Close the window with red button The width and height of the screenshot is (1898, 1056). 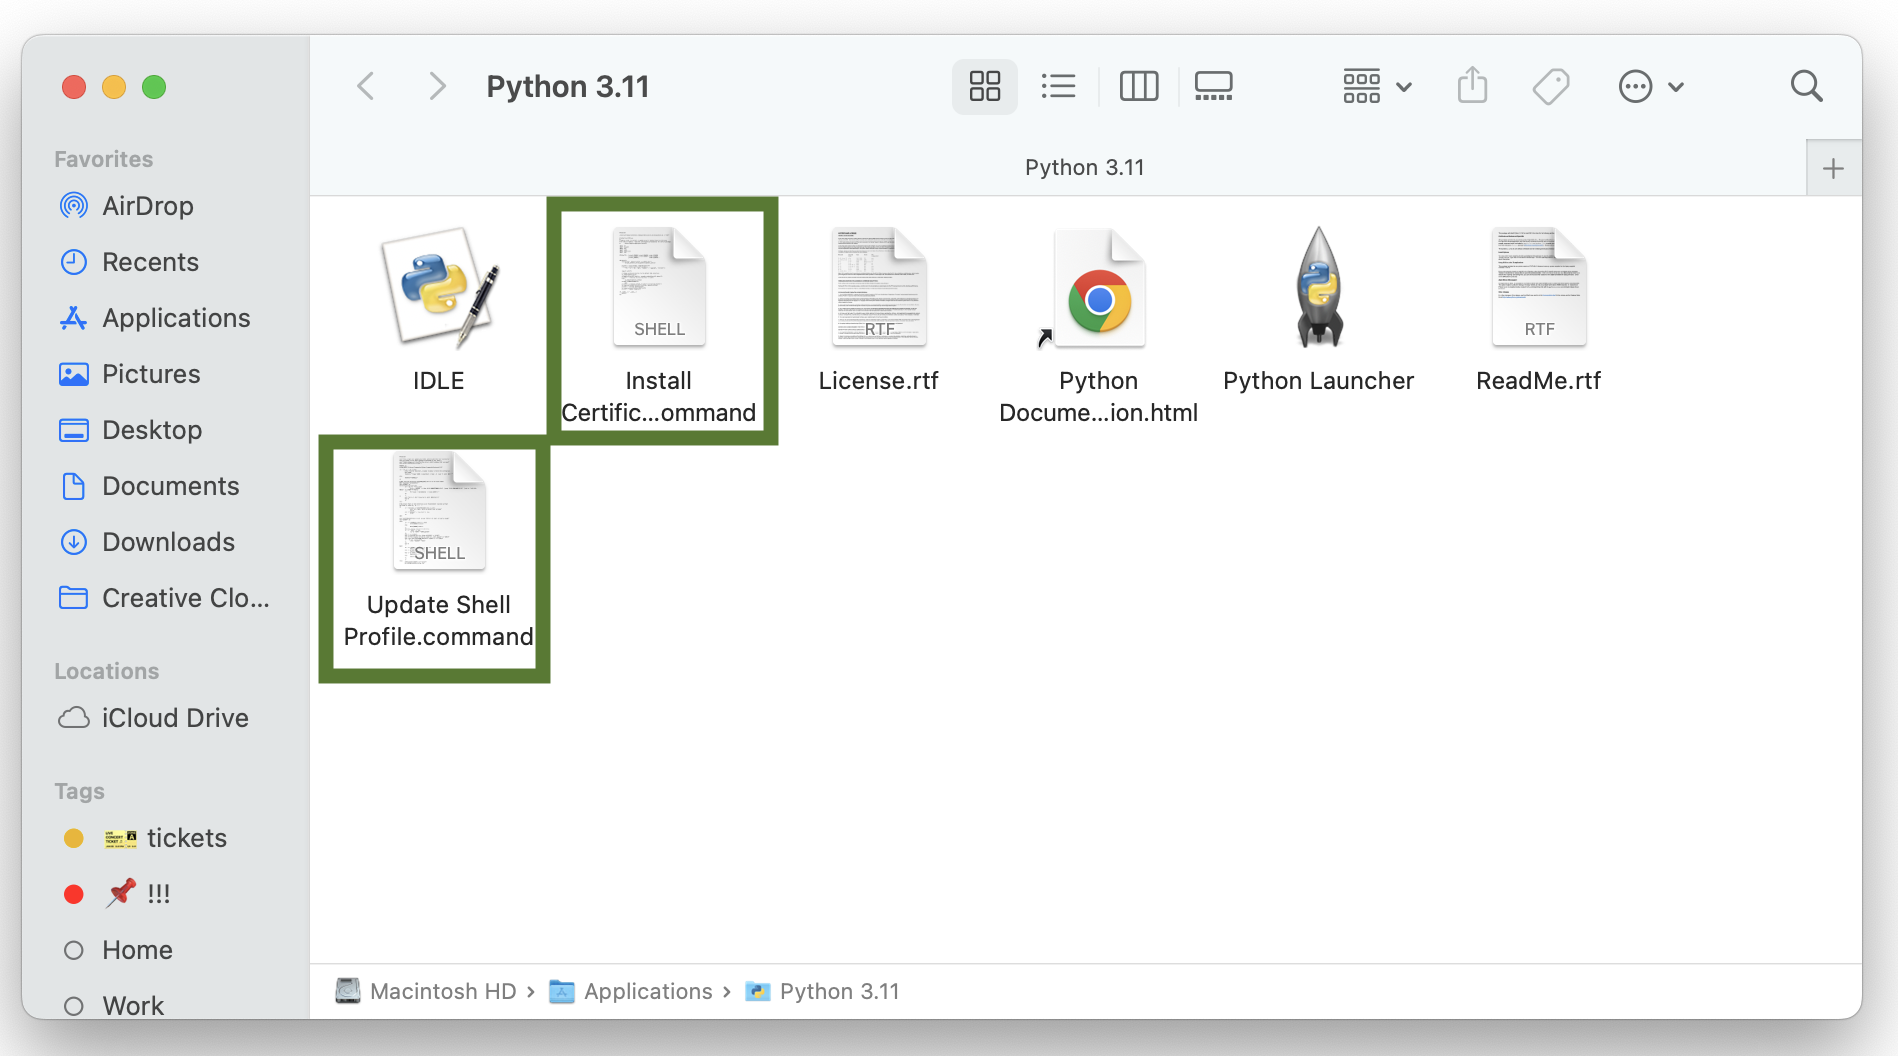coord(74,87)
